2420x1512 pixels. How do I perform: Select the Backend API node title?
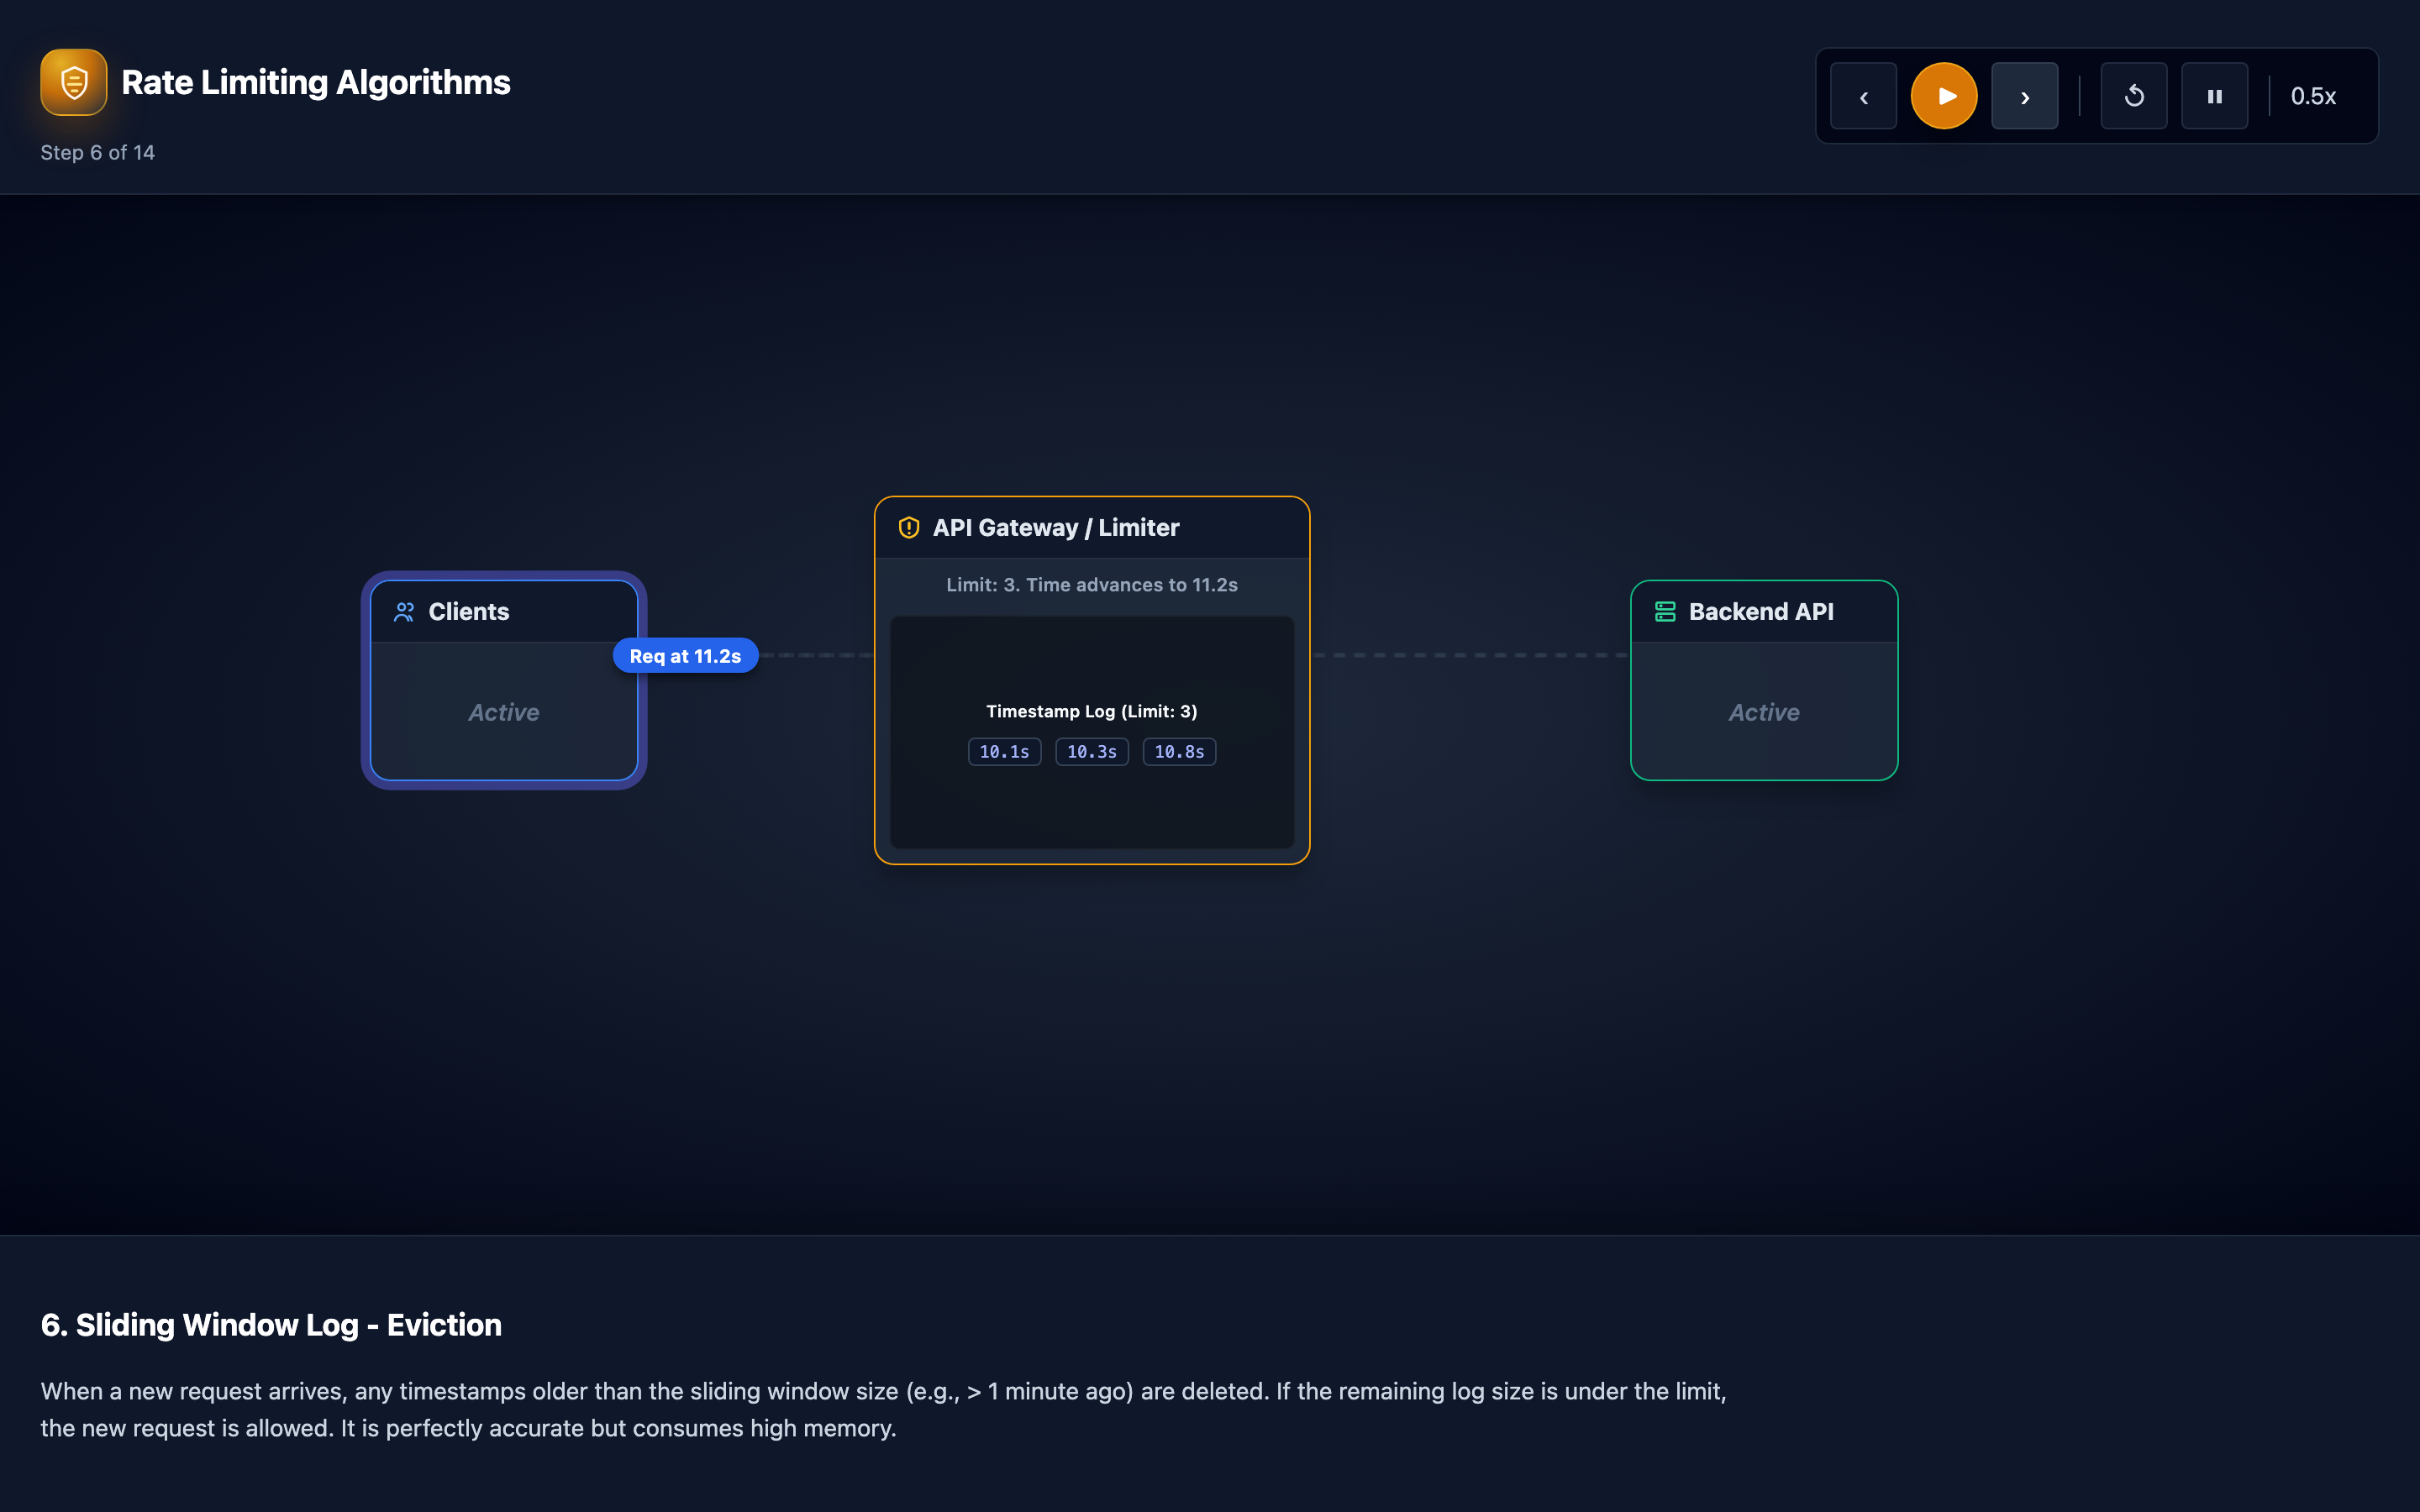(x=1761, y=612)
